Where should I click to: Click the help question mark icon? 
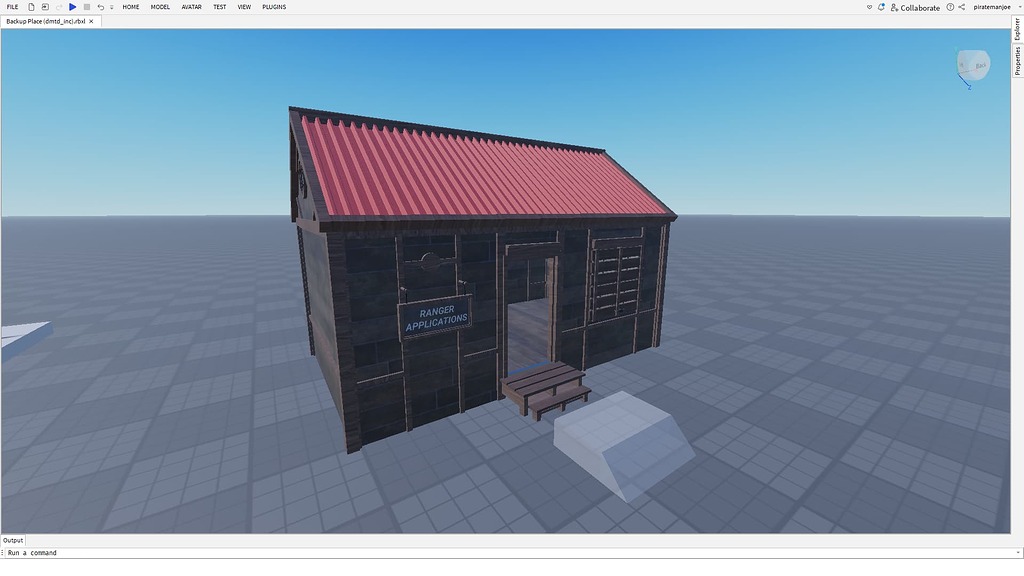(950, 7)
